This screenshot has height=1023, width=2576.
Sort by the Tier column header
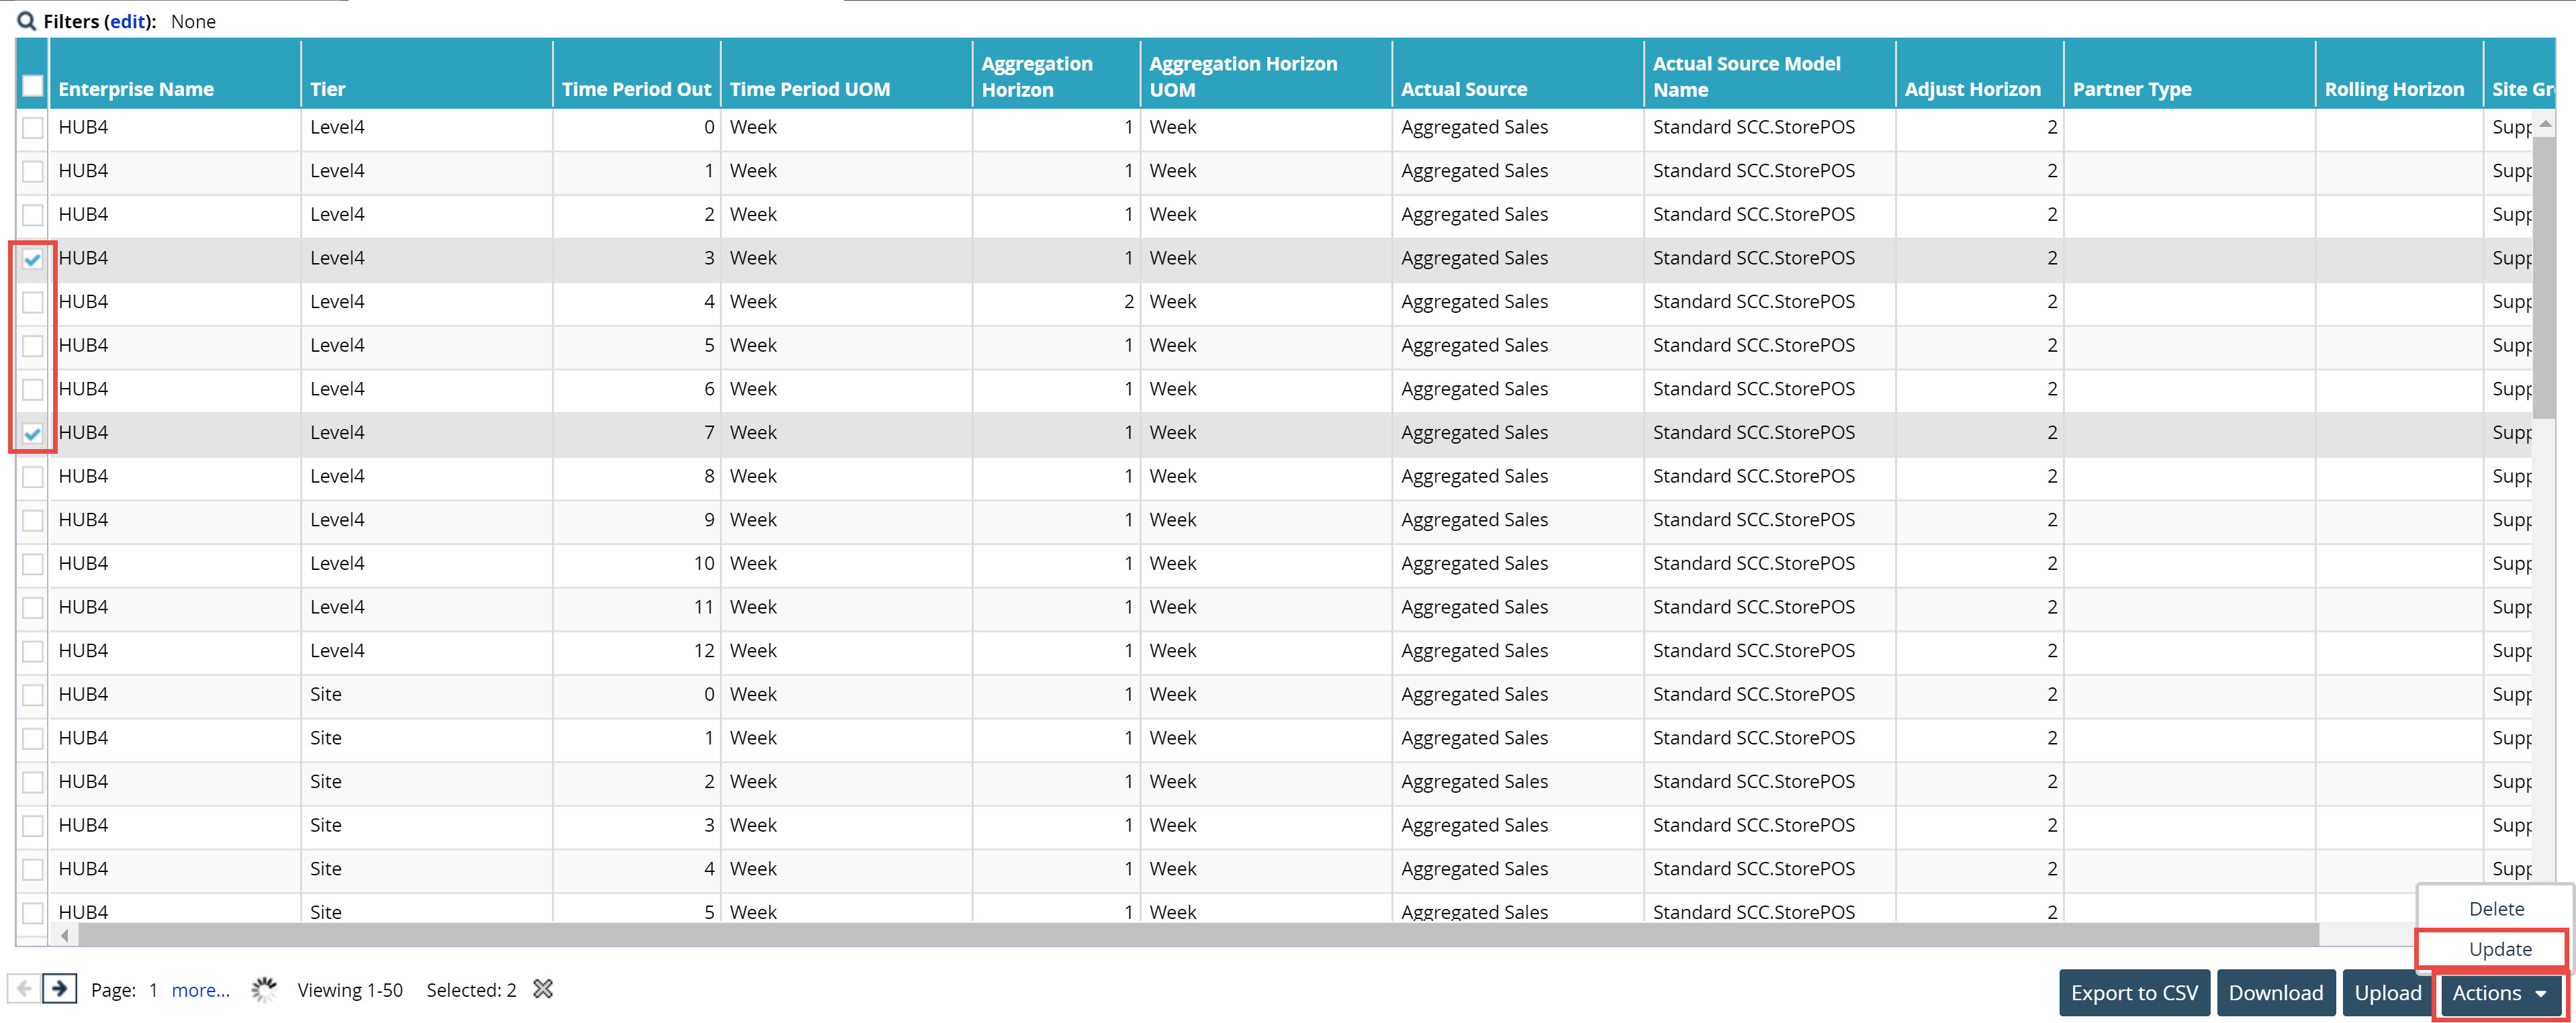328,89
